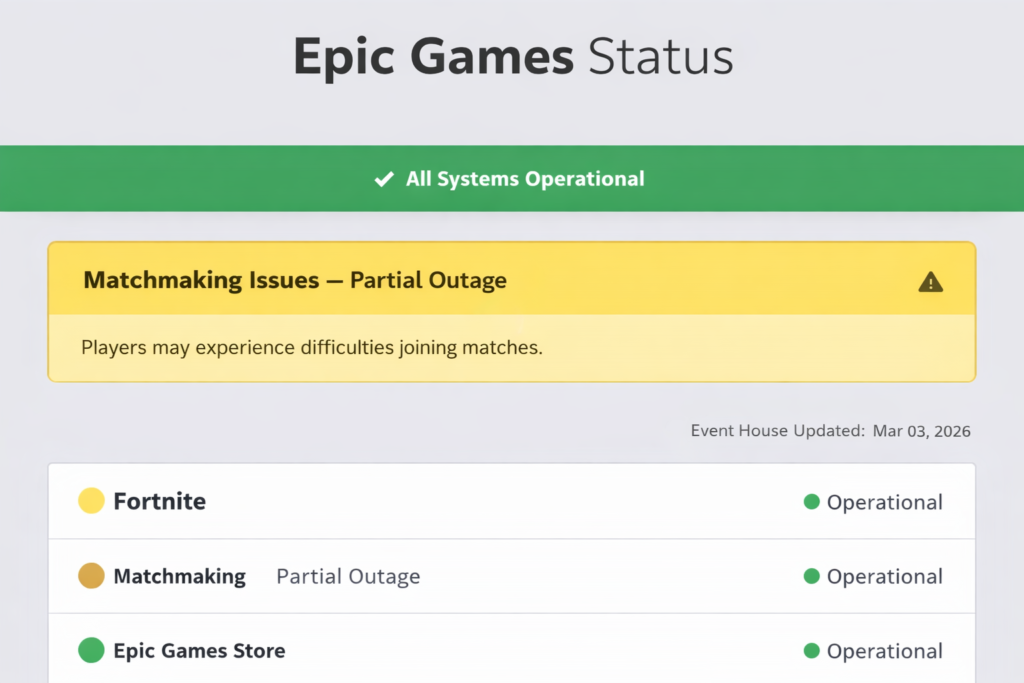Image resolution: width=1024 pixels, height=683 pixels.
Task: Click the All Systems Operational banner
Action: tap(512, 179)
